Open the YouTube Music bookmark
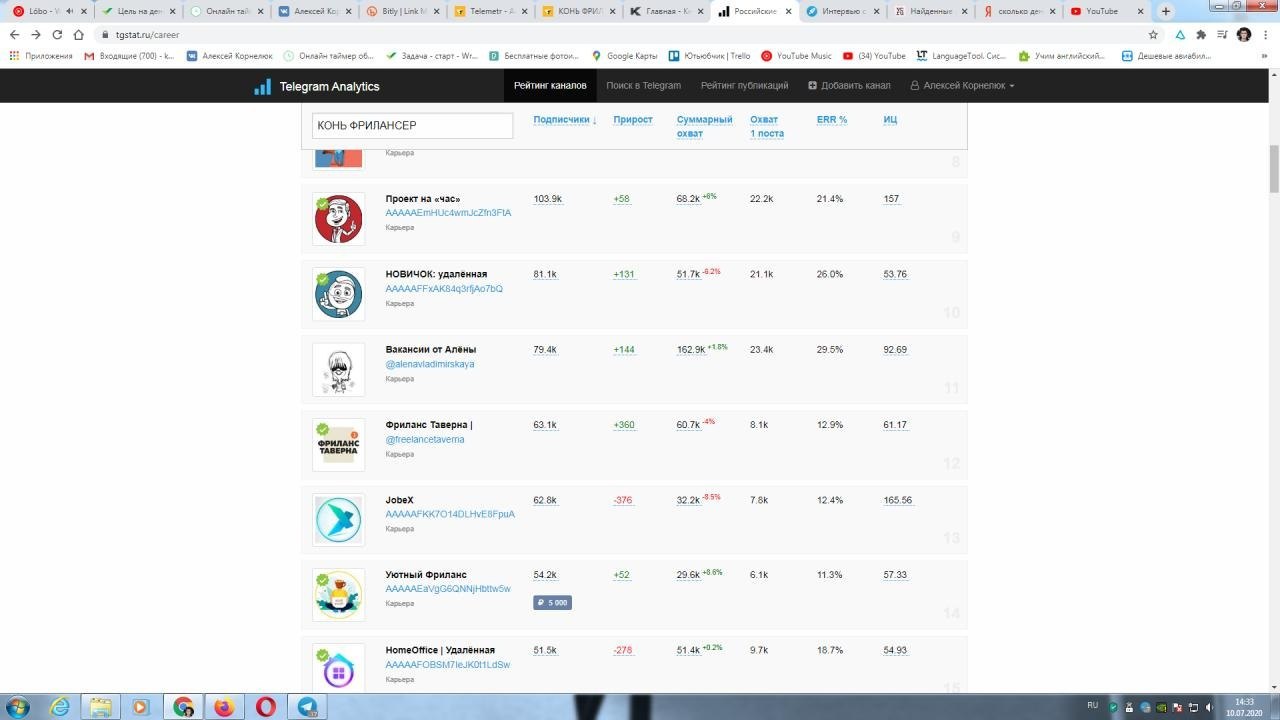This screenshot has height=720, width=1280. (x=796, y=56)
